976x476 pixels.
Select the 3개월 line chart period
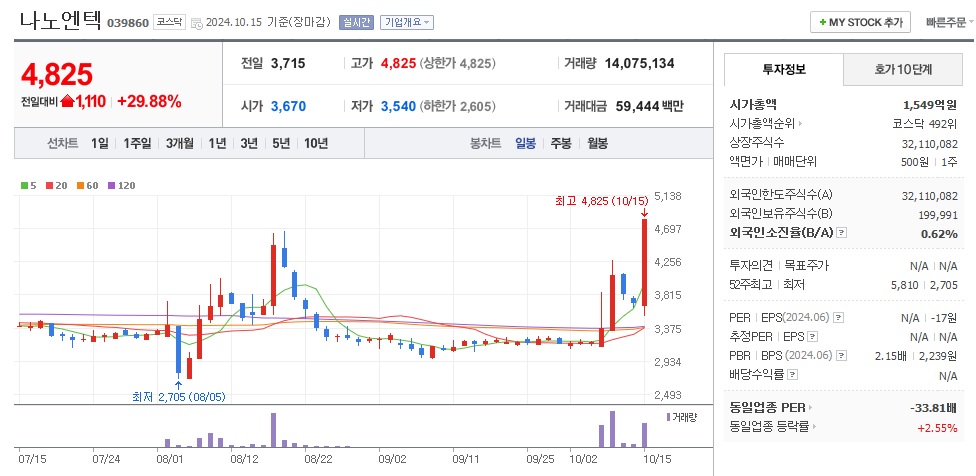[x=180, y=143]
